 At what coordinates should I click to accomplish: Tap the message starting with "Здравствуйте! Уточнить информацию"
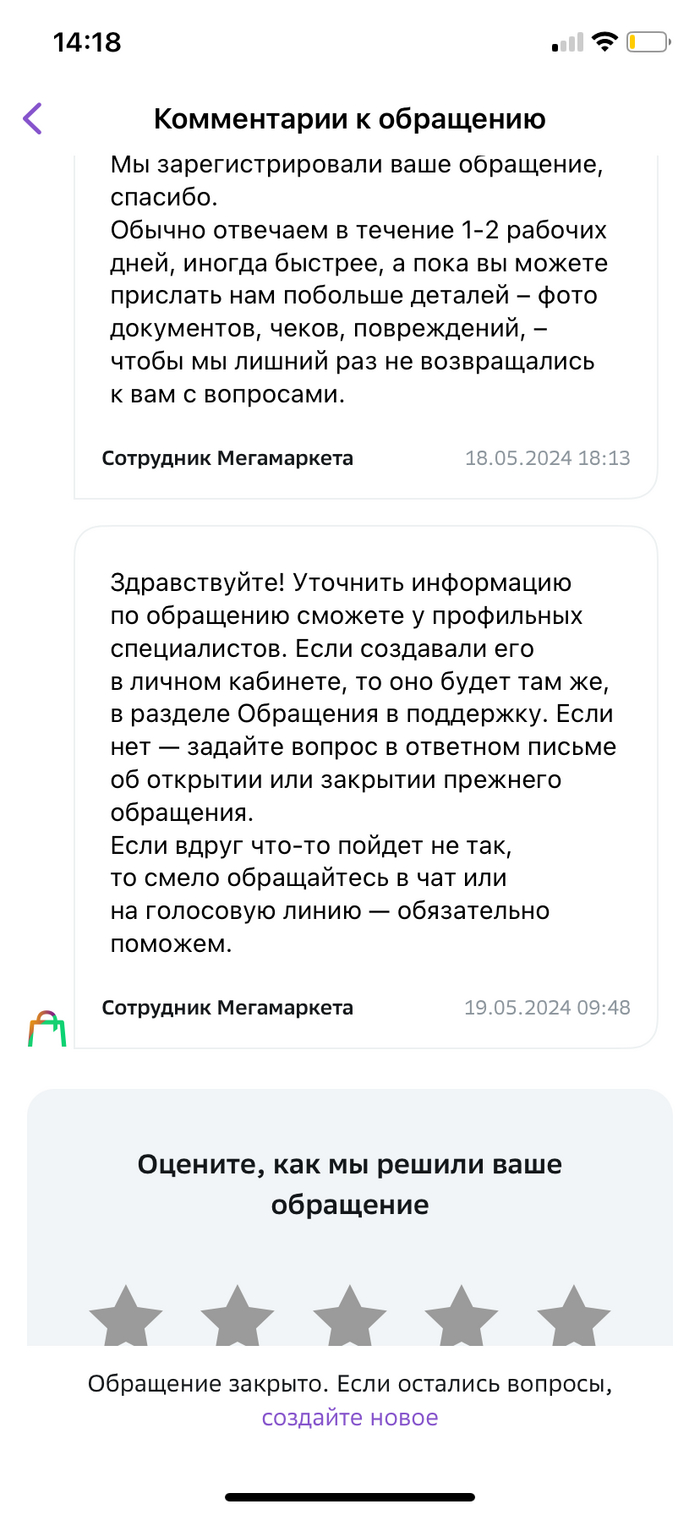click(x=363, y=762)
